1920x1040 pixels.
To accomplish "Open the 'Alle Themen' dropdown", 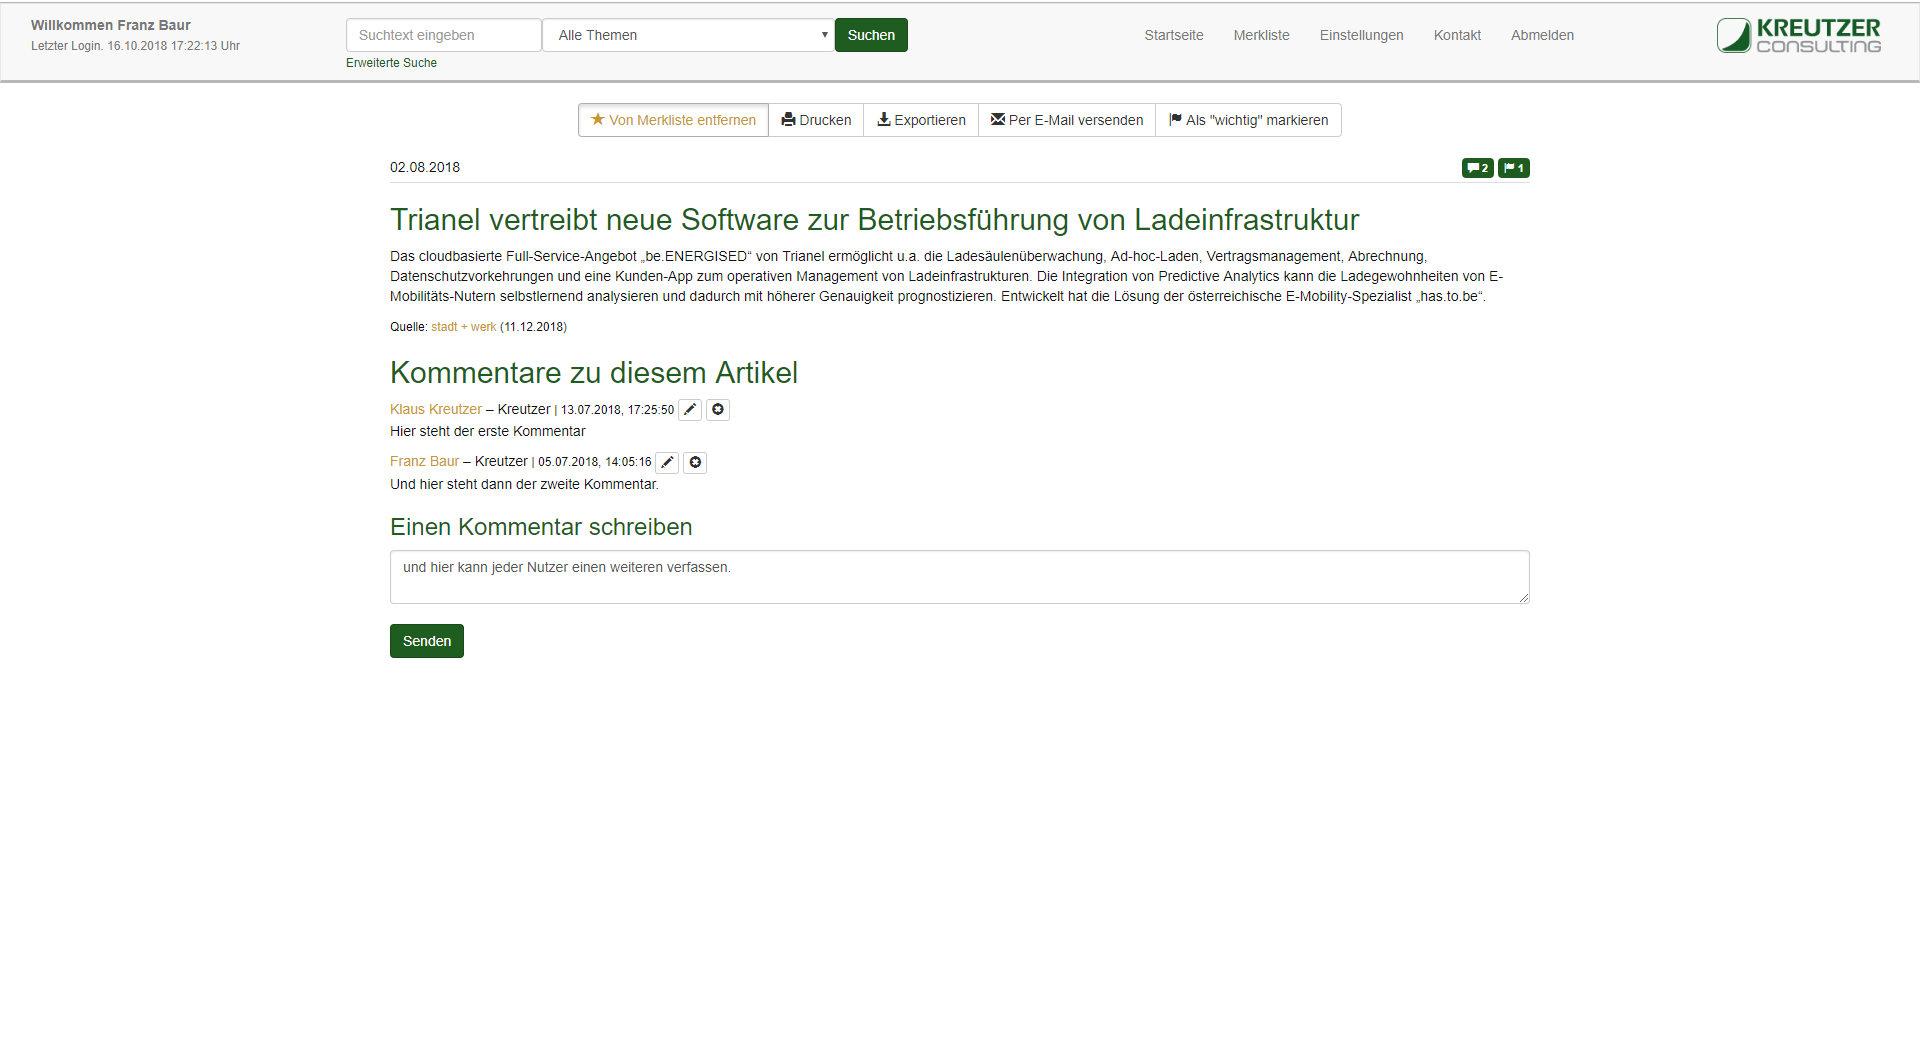I will point(688,35).
